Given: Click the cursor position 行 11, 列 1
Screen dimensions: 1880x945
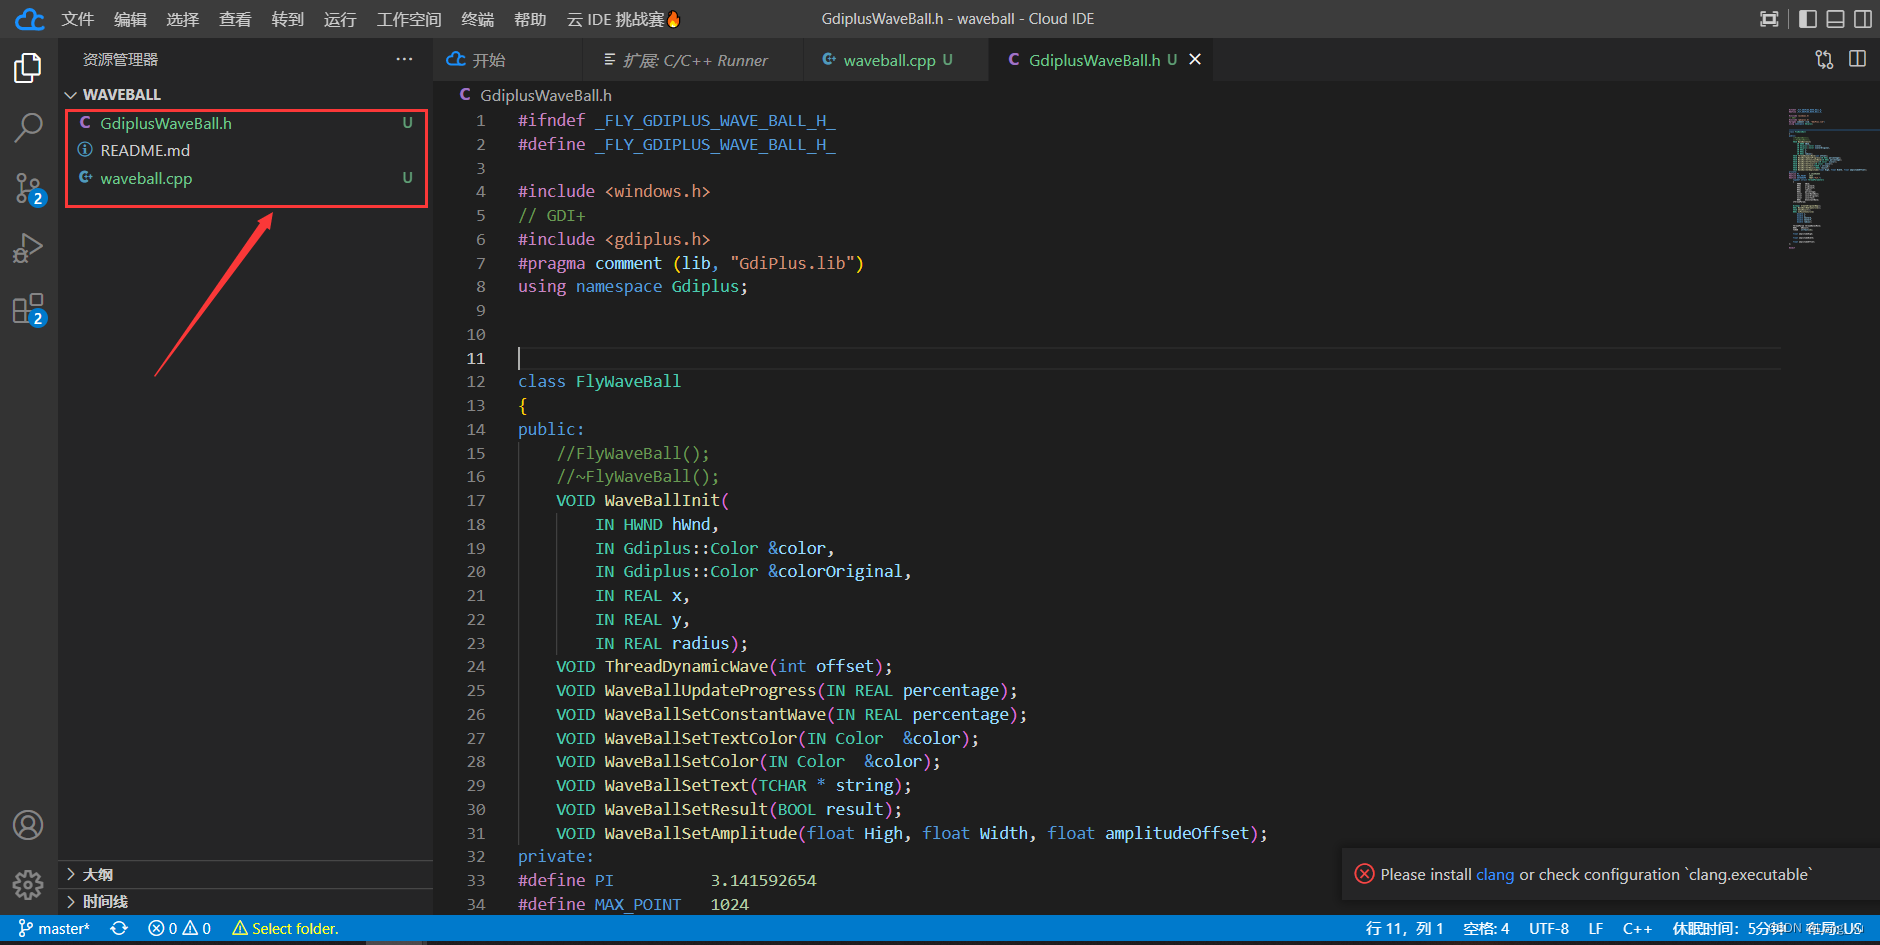Looking at the screenshot, I should [1404, 929].
